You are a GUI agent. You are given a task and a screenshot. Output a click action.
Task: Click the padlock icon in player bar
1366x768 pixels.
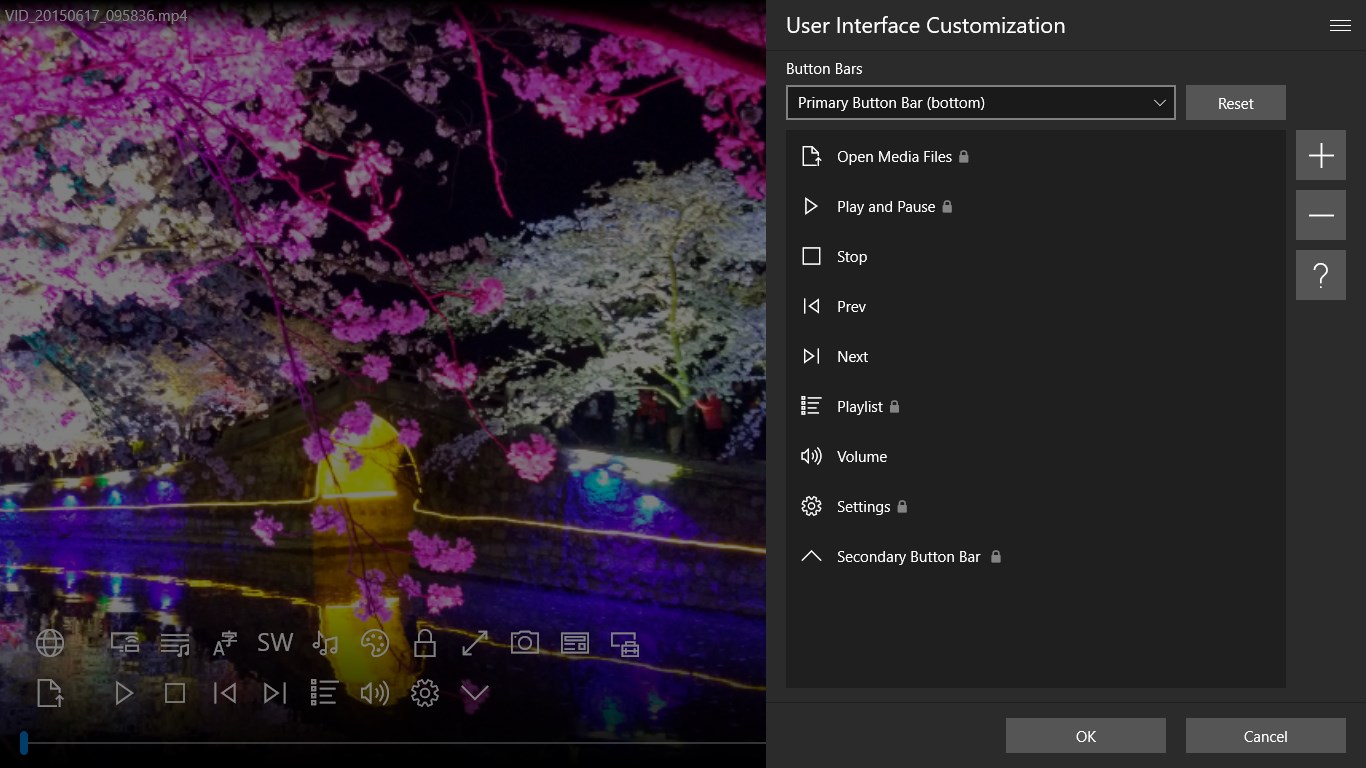(425, 643)
